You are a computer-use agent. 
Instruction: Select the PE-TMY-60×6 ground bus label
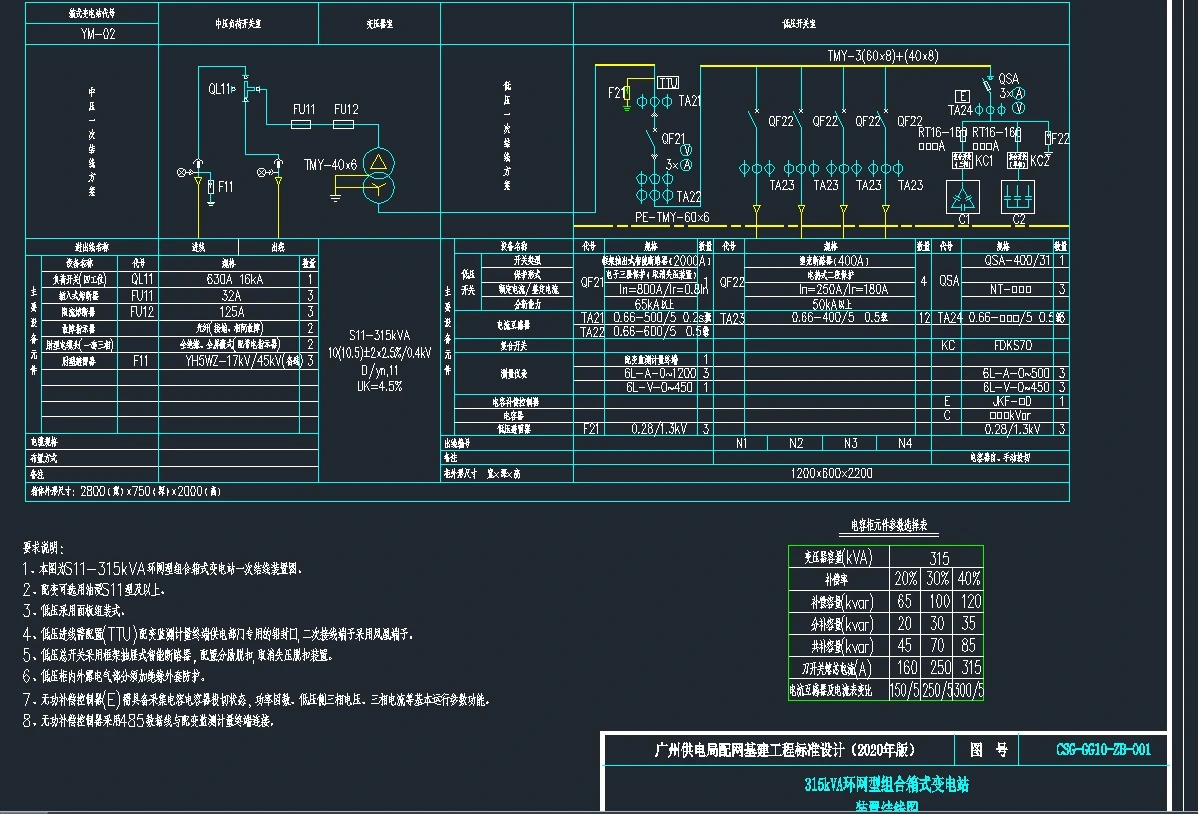point(671,217)
